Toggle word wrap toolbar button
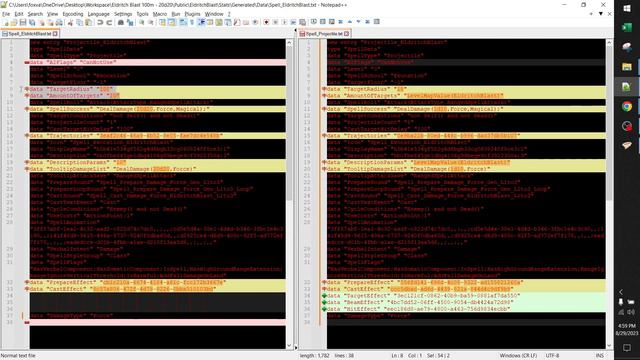 [182, 22]
